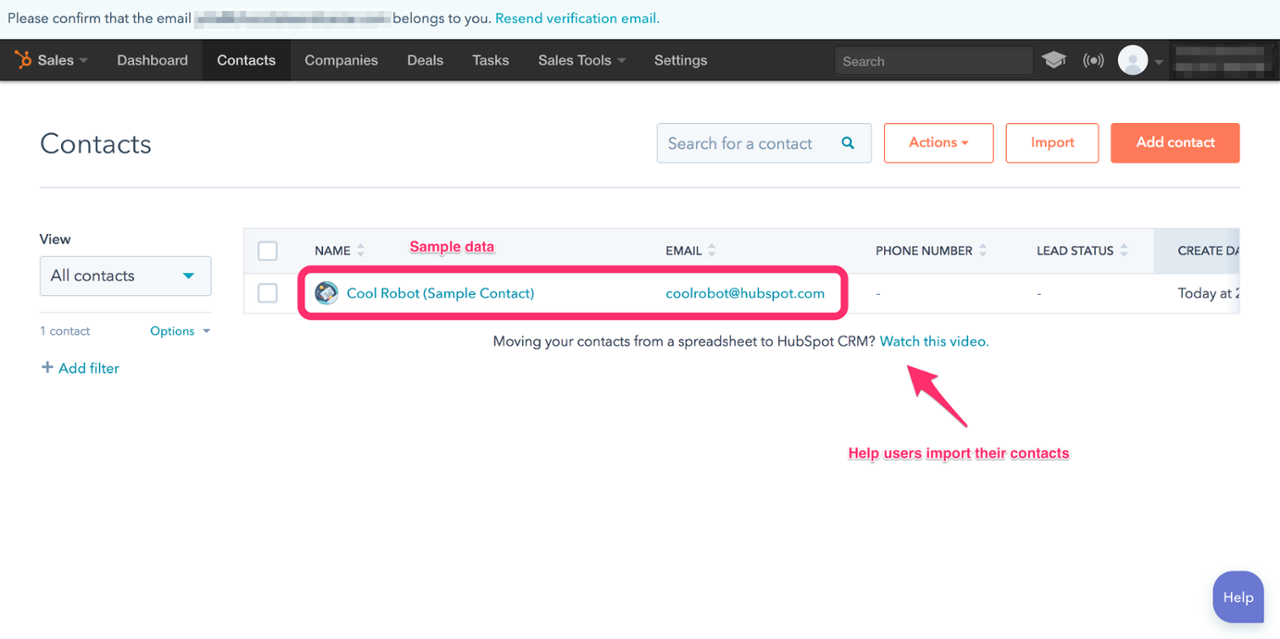
Task: Click the HubSpot sprocket logo icon
Action: click(x=23, y=60)
